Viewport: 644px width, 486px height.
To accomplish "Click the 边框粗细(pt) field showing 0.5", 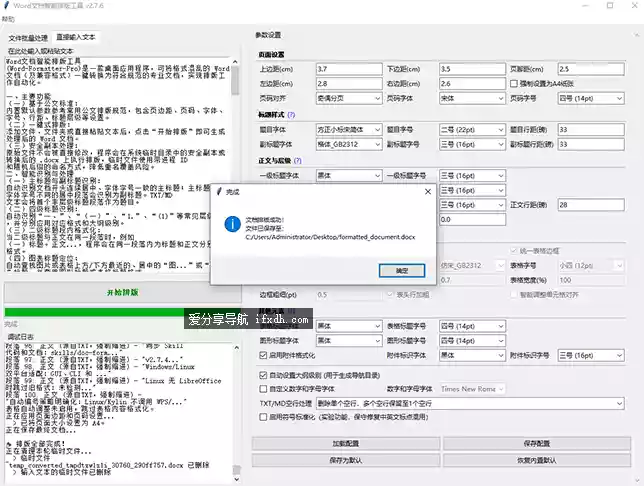I will tap(349, 295).
